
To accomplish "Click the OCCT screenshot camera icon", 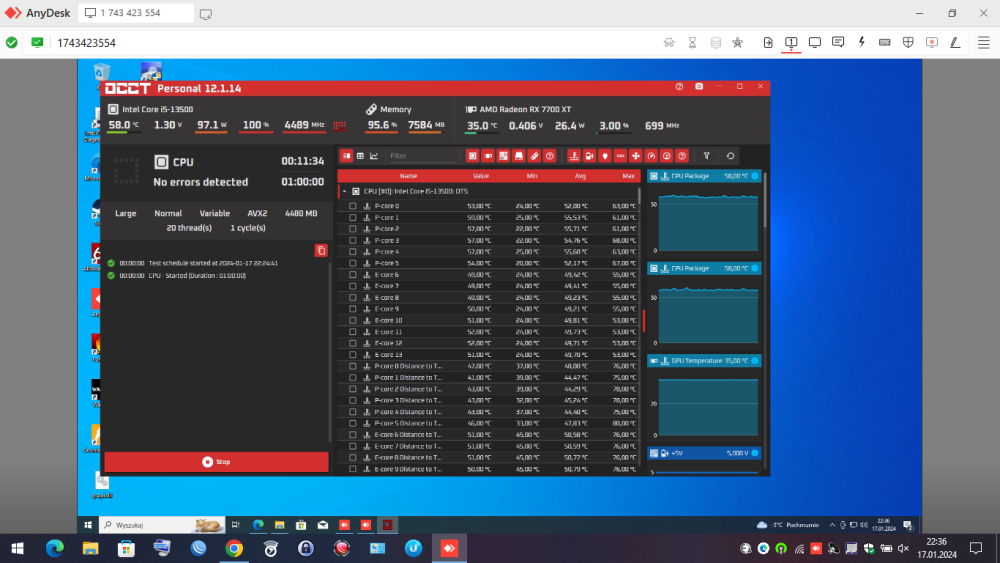I will coord(699,87).
